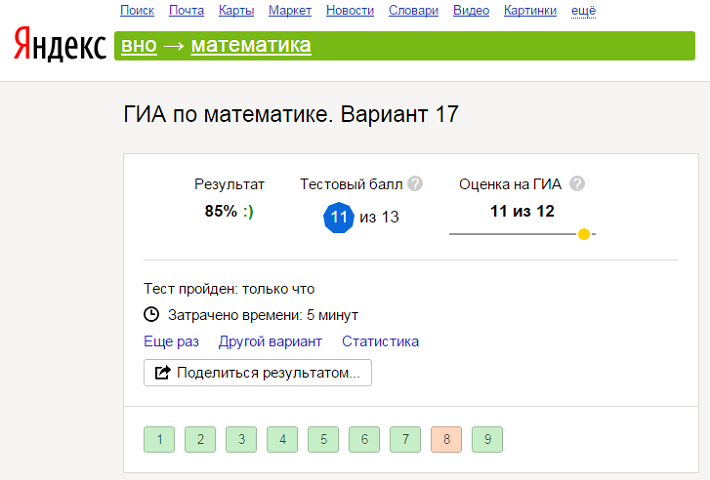Click the математика breadcrumb link
The width and height of the screenshot is (710, 480).
click(250, 46)
